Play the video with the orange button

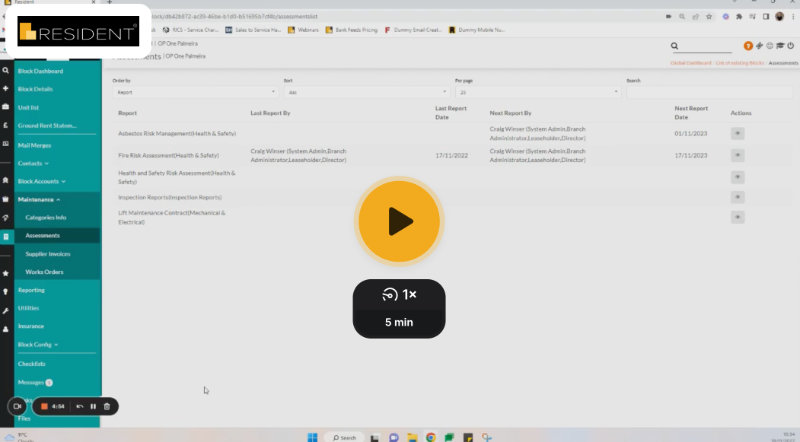pos(400,222)
